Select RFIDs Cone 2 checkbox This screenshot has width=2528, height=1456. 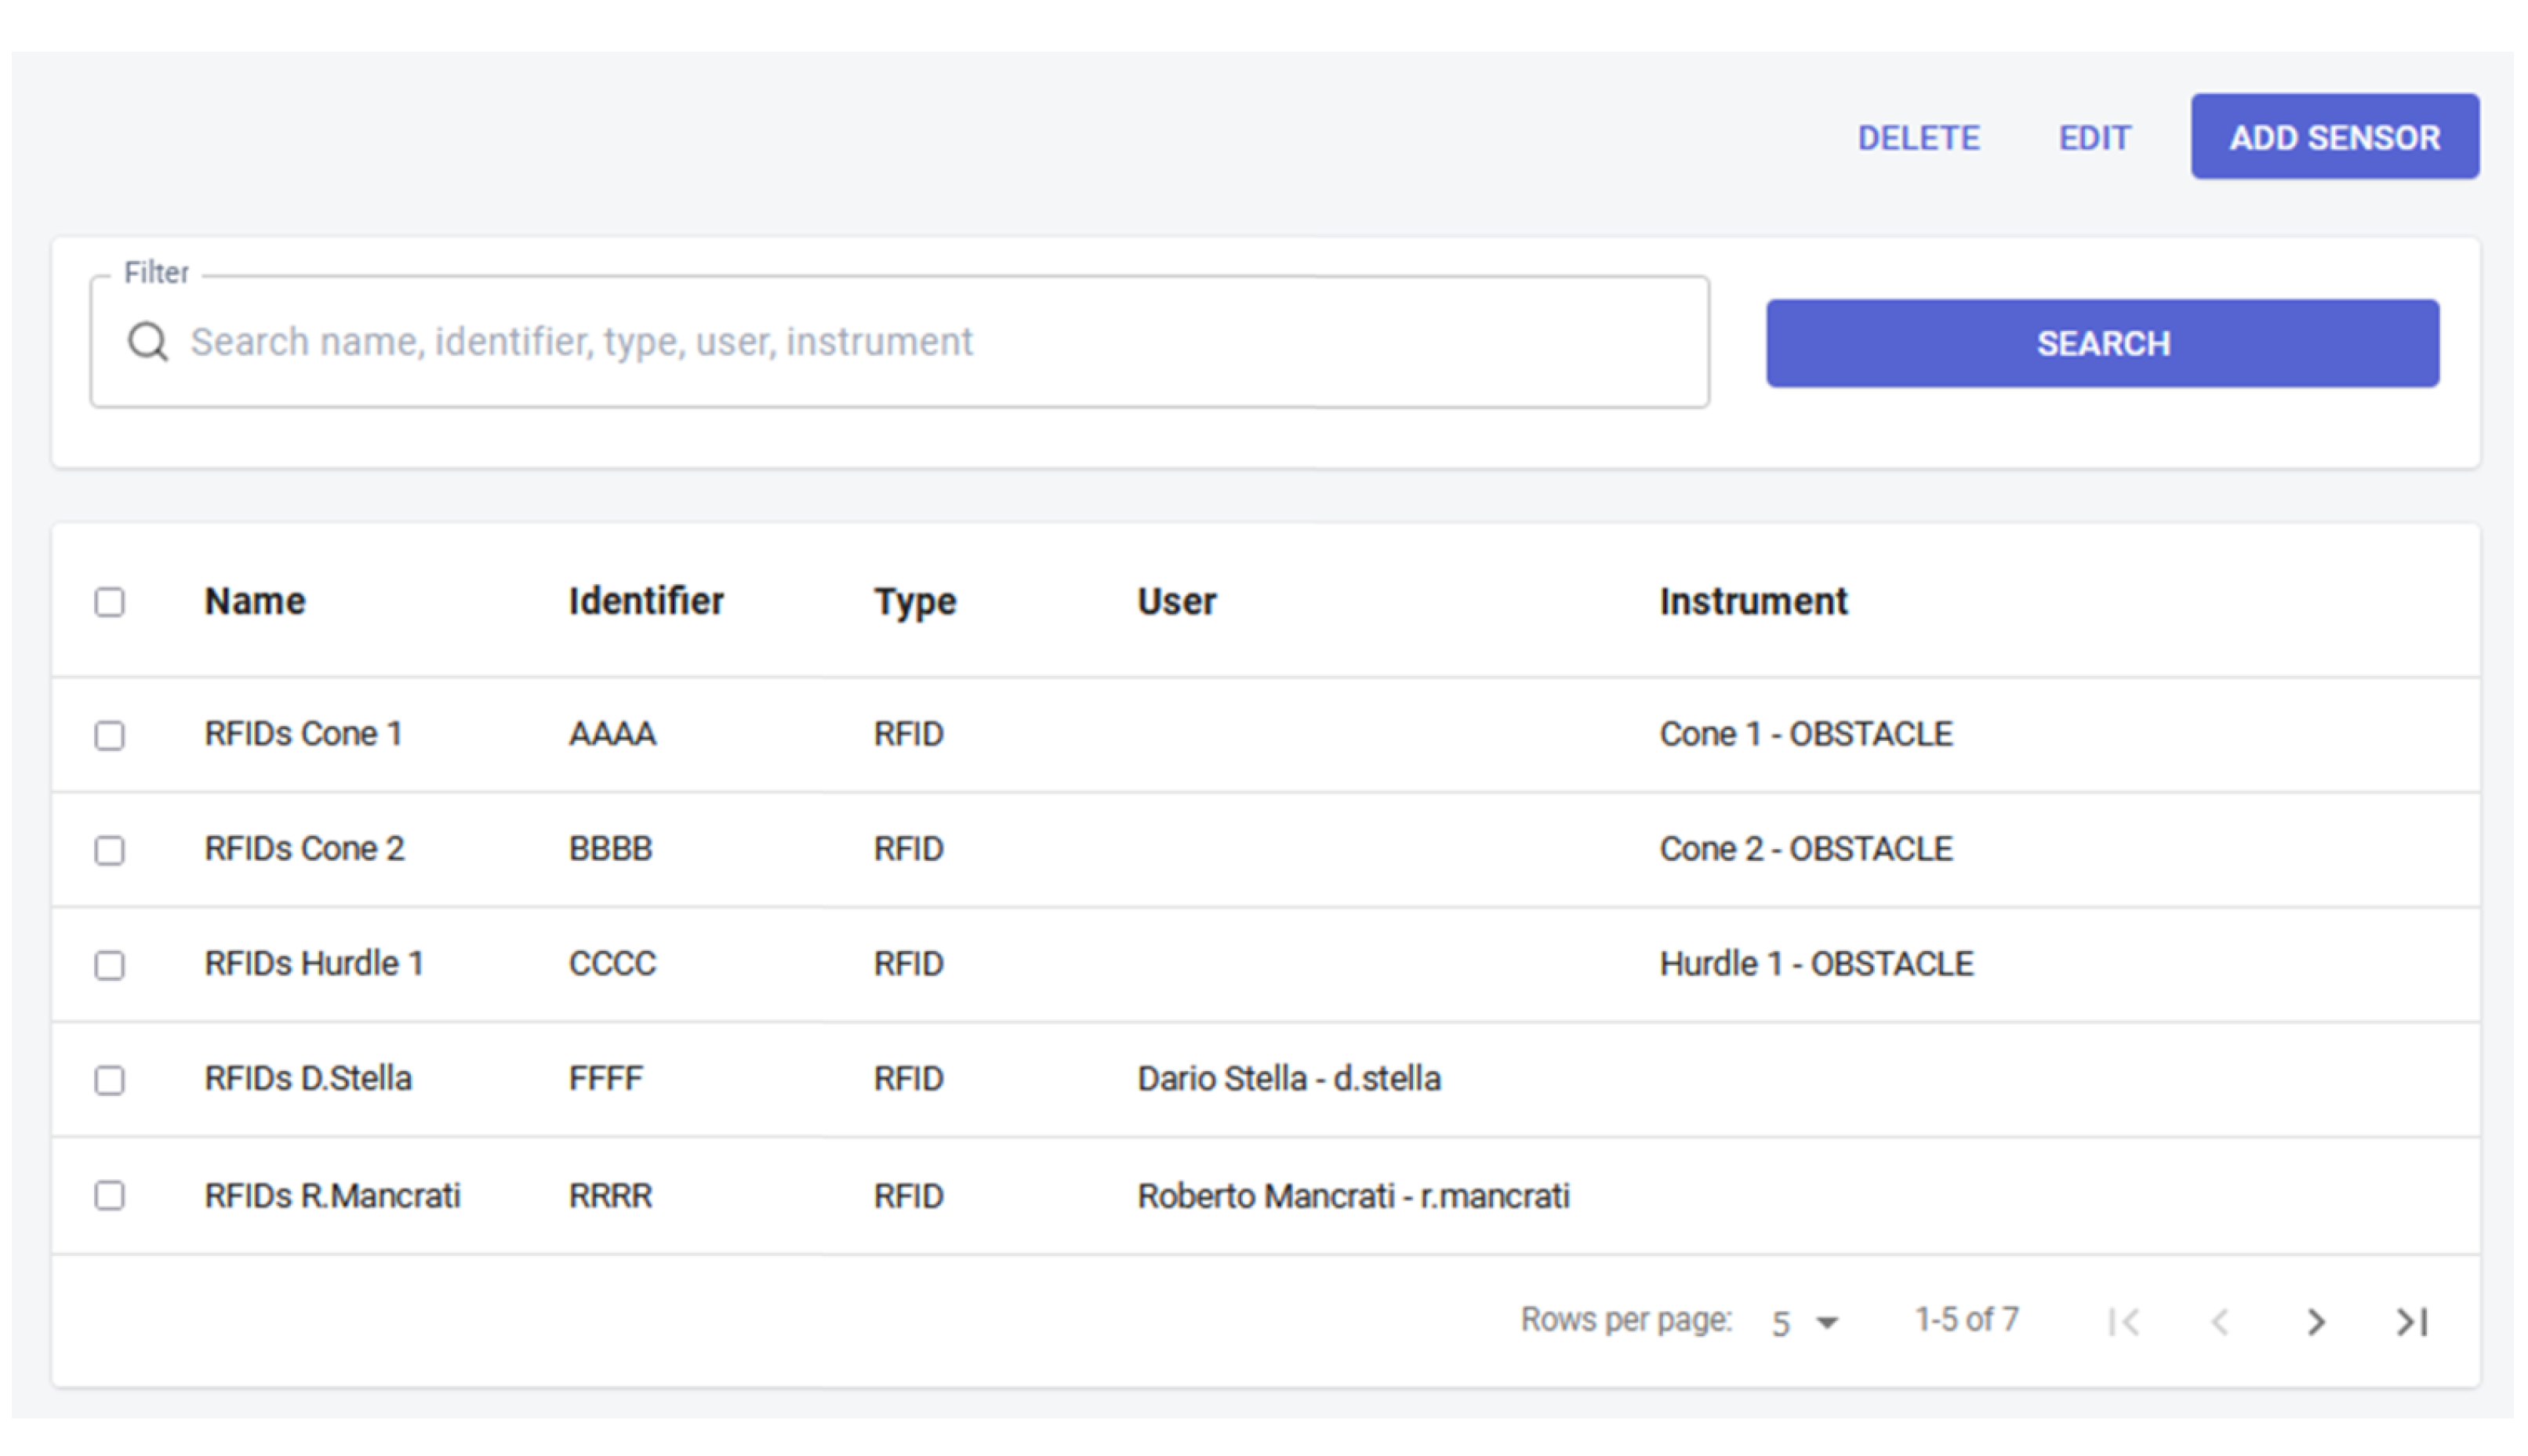pos(110,850)
